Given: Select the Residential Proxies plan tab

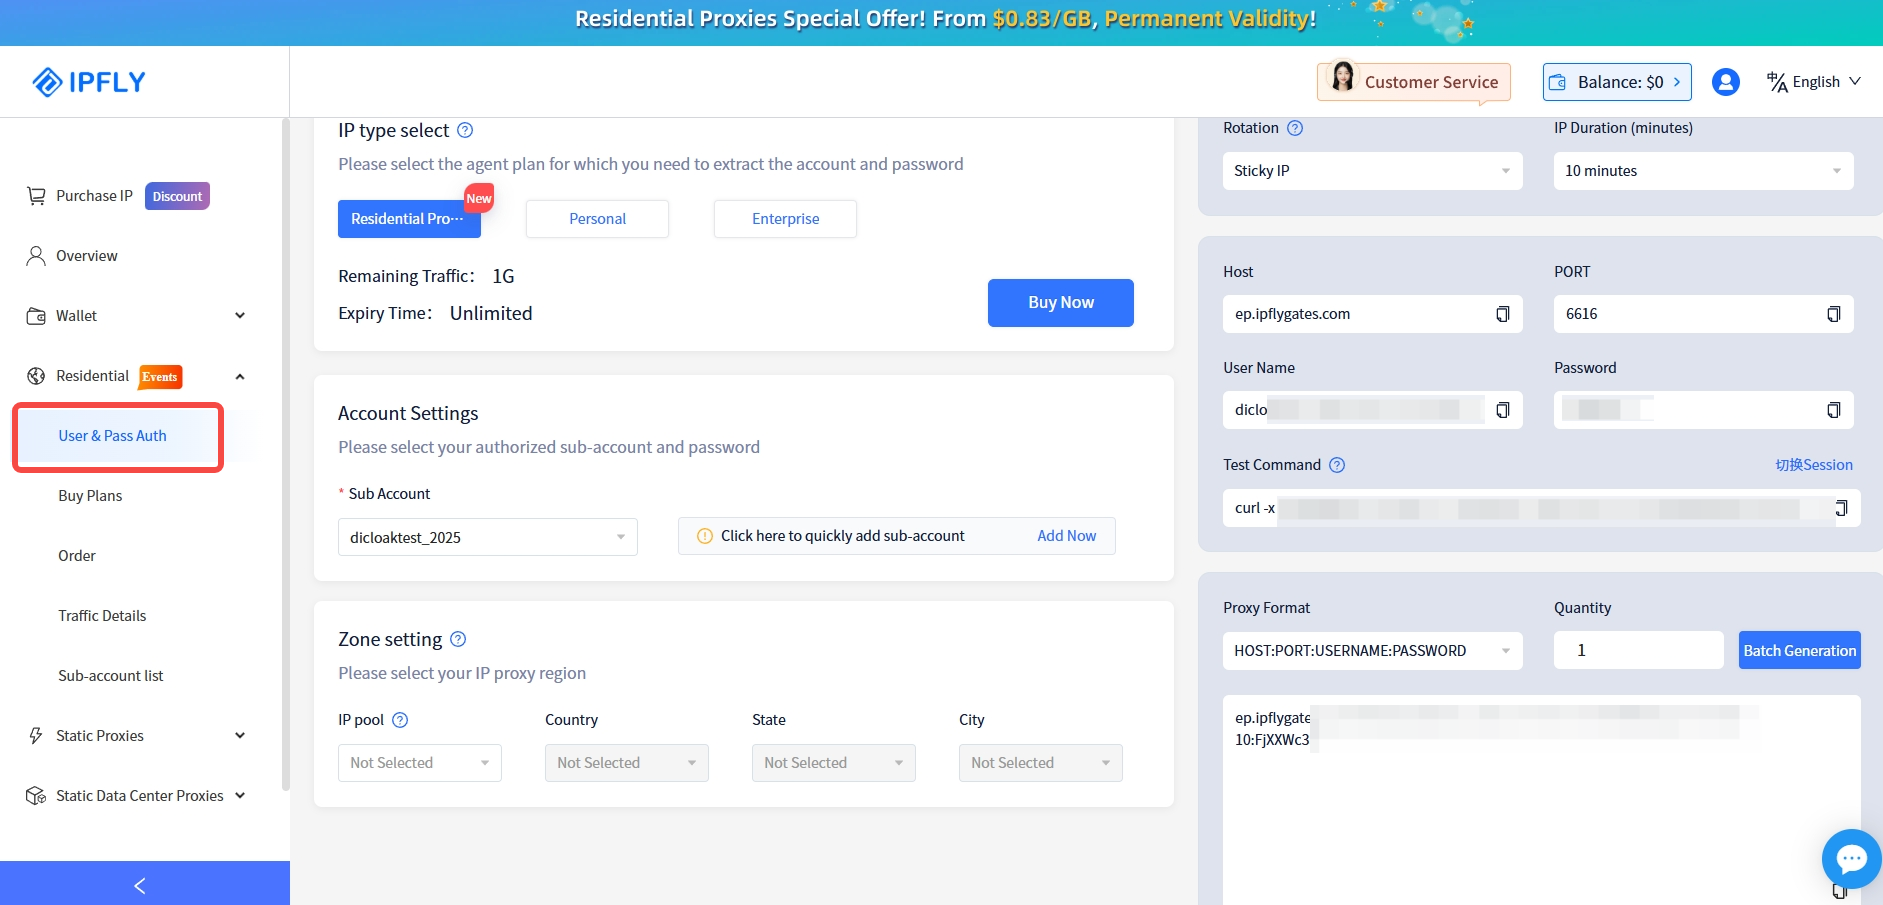Looking at the screenshot, I should [x=409, y=219].
